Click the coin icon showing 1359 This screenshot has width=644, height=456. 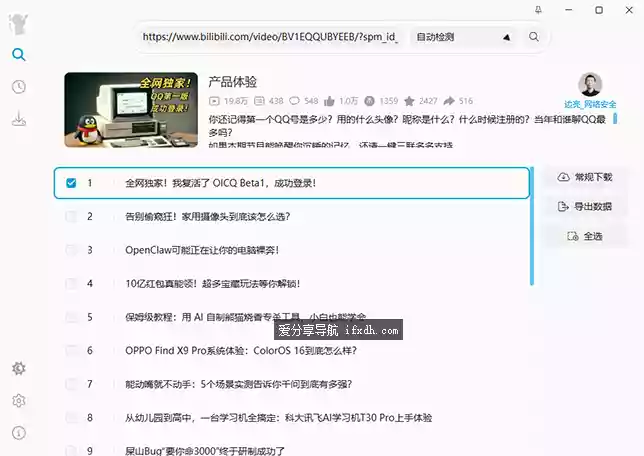click(369, 101)
